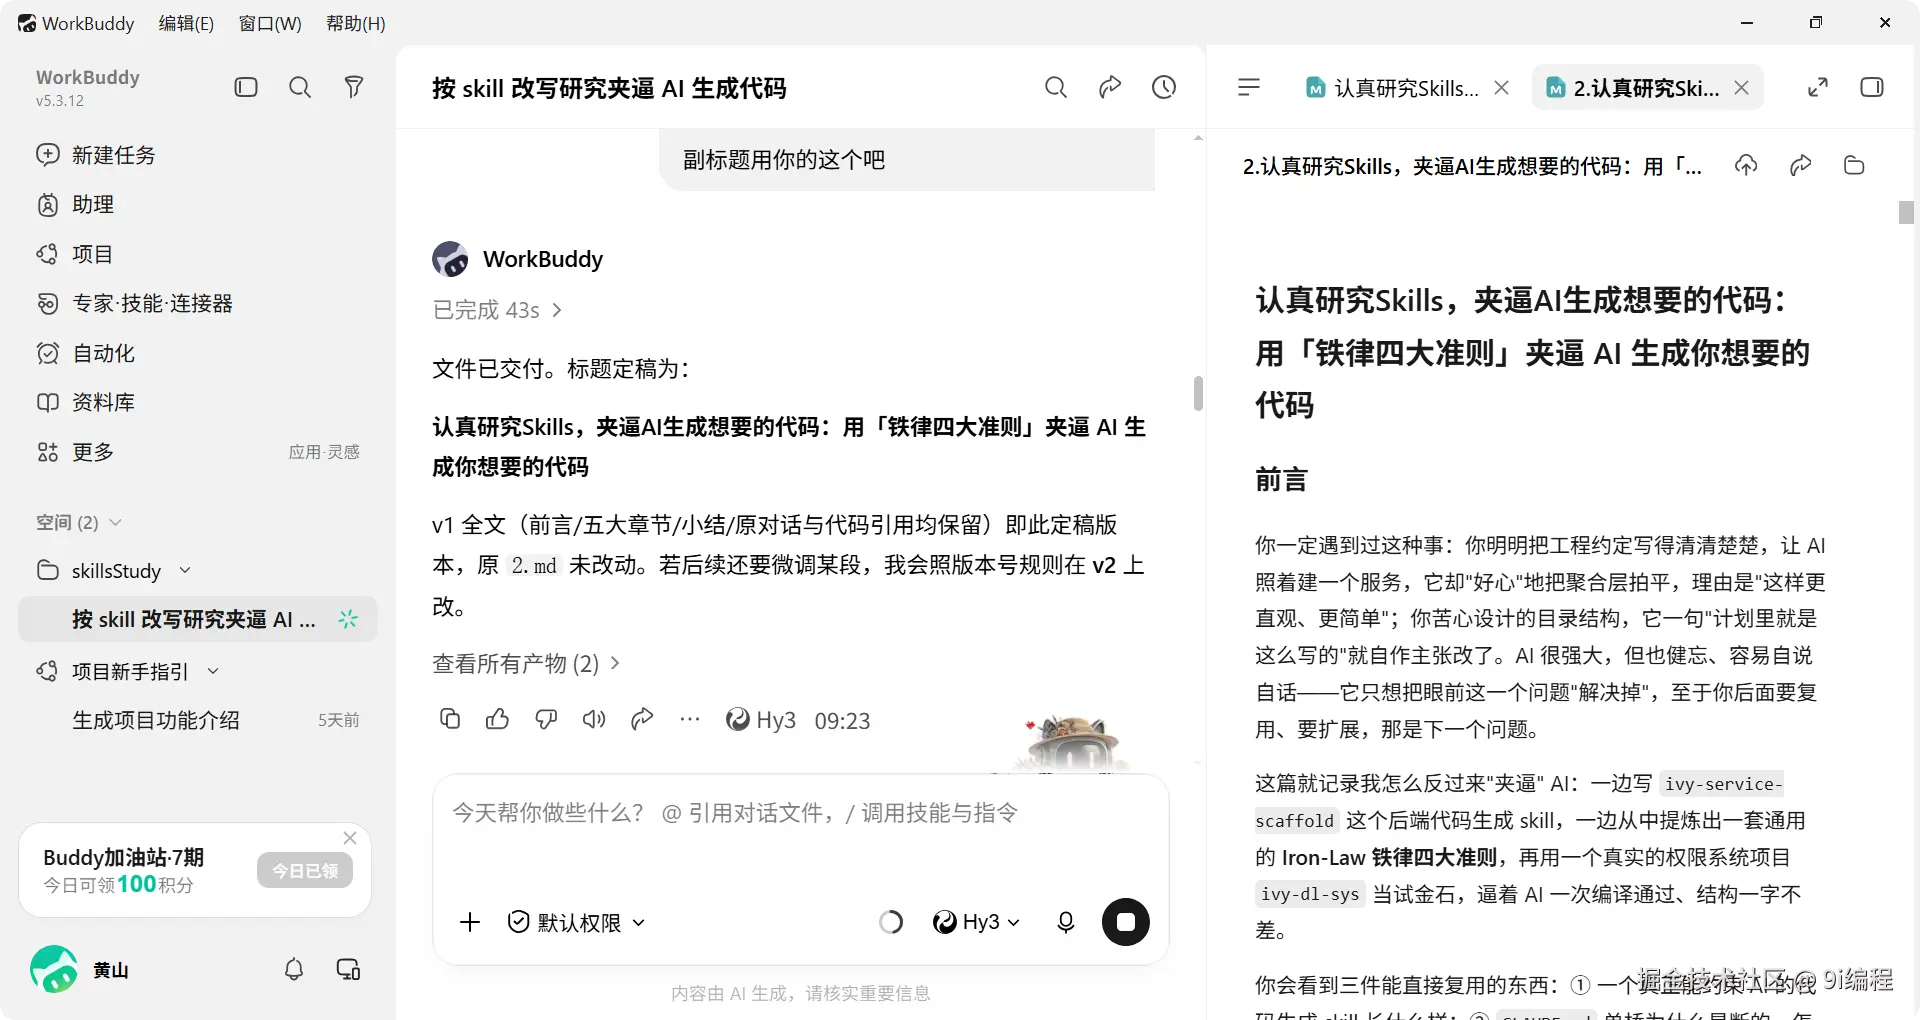Viewport: 1920px width, 1020px height.
Task: Open the 窗口(W) menu
Action: 270,23
